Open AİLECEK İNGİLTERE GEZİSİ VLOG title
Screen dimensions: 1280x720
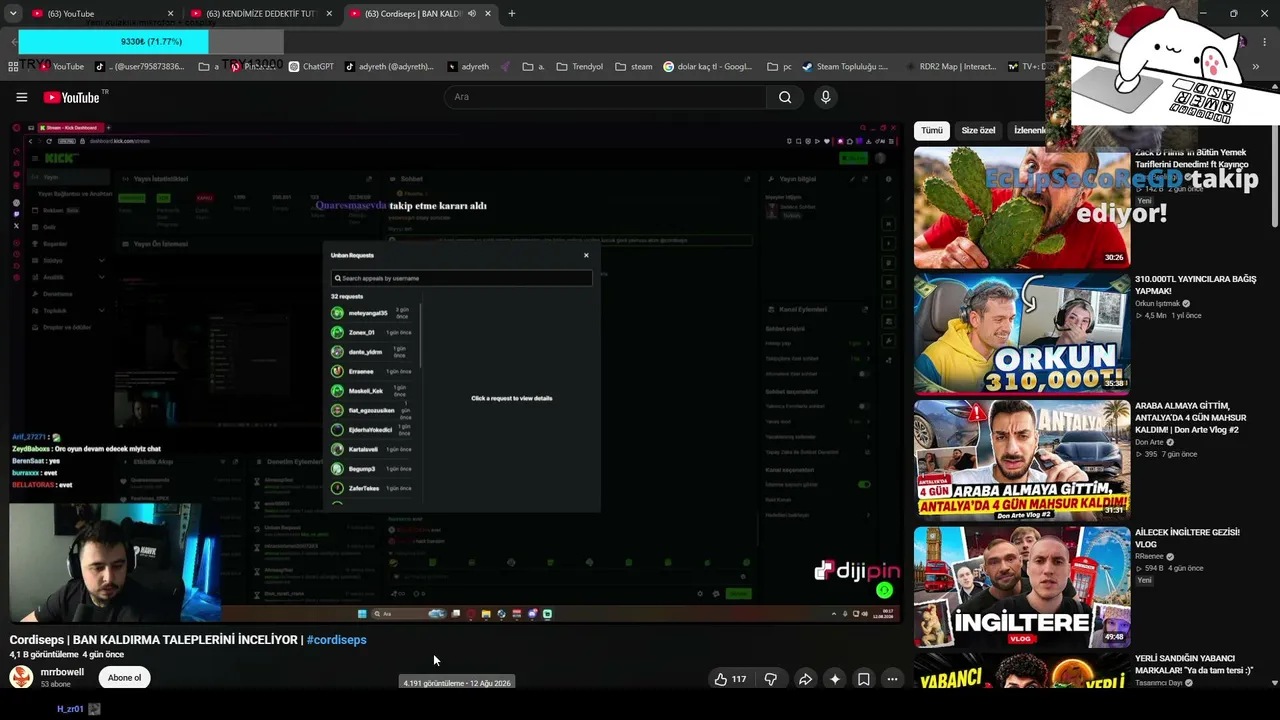tap(1187, 539)
